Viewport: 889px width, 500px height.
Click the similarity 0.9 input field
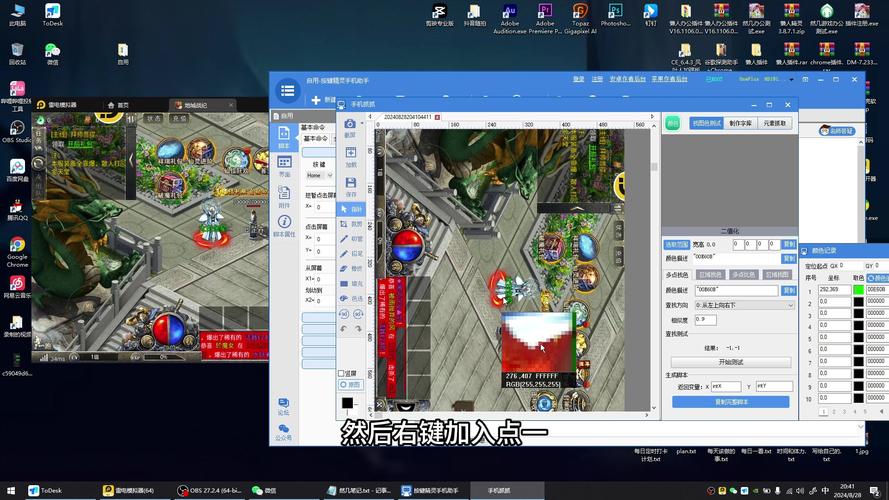[x=705, y=319]
